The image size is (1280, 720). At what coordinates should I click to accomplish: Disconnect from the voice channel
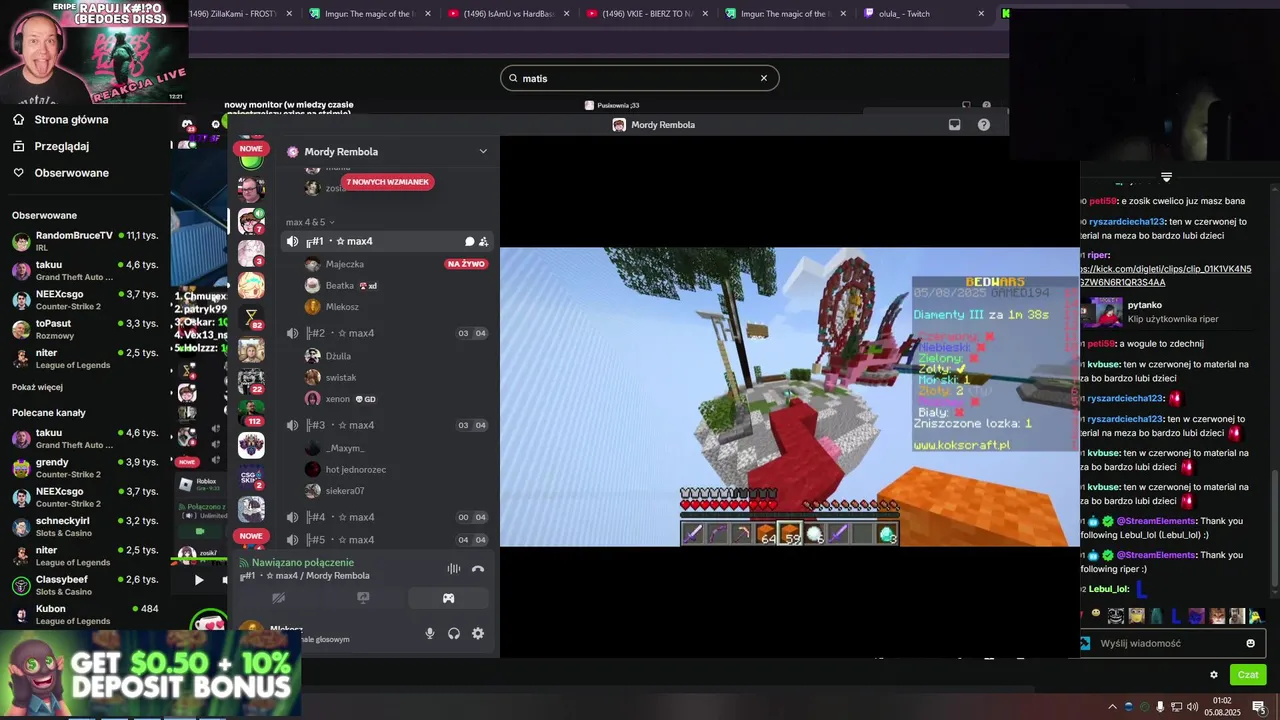[x=478, y=569]
